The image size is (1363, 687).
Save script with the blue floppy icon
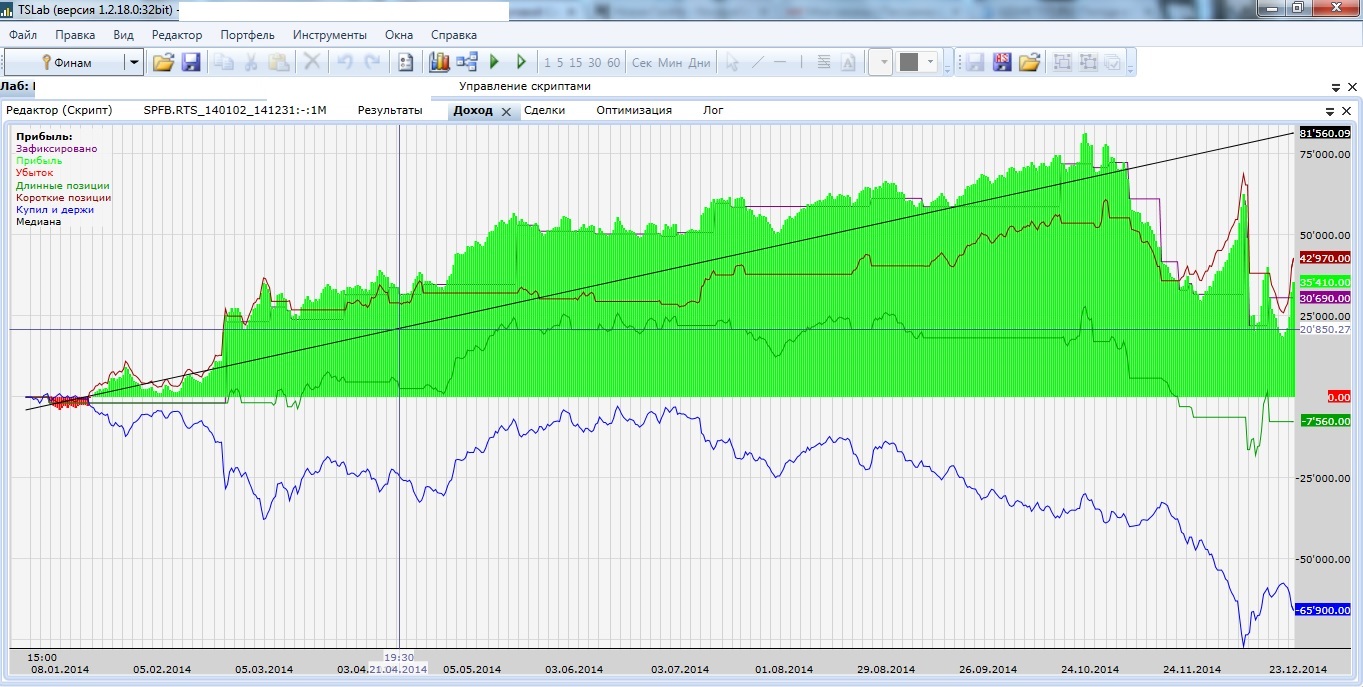[190, 62]
